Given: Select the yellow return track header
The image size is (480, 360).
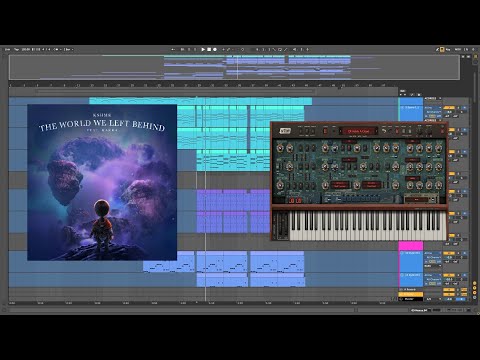Looking at the screenshot, I should coord(410,294).
